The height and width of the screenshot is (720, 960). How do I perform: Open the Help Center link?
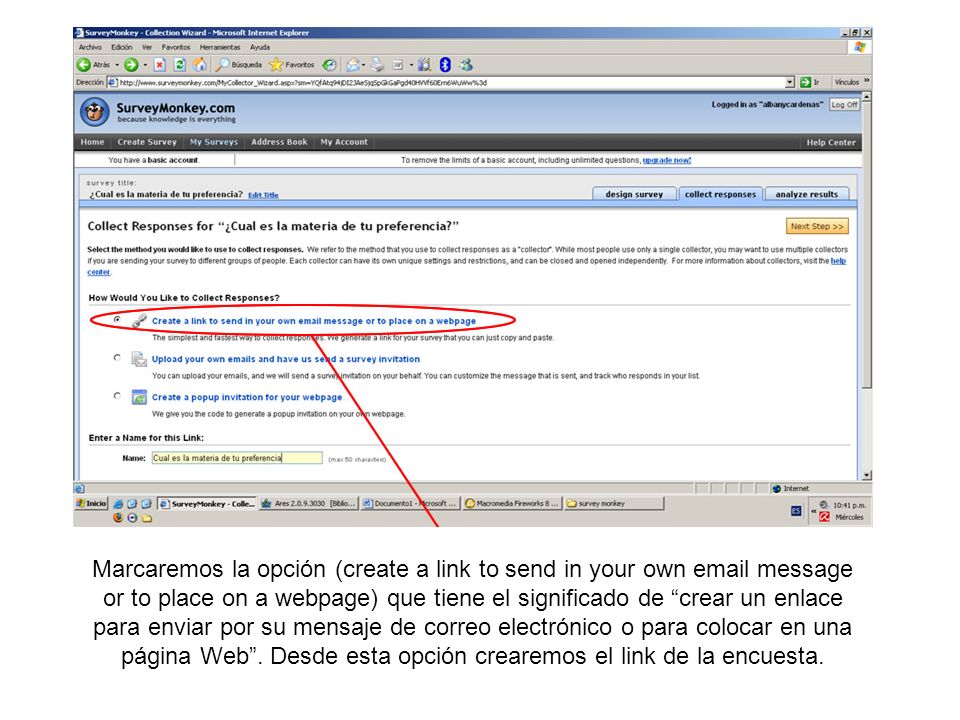(x=831, y=143)
